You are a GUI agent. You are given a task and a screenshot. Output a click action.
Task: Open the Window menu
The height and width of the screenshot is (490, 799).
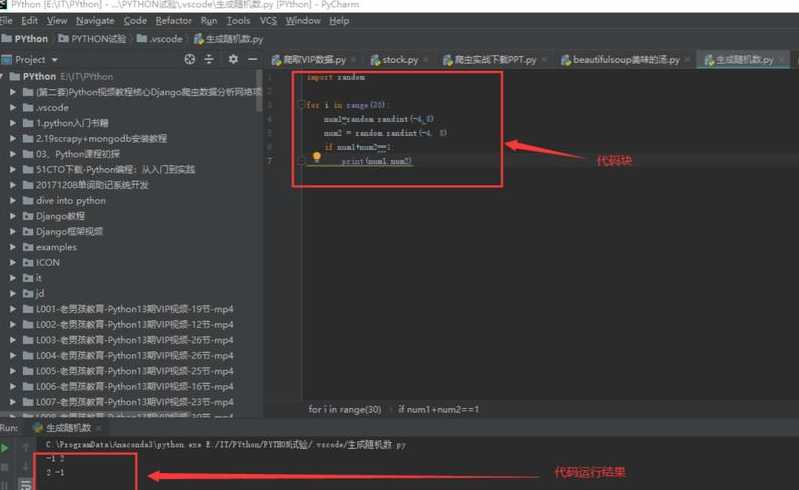tap(303, 21)
